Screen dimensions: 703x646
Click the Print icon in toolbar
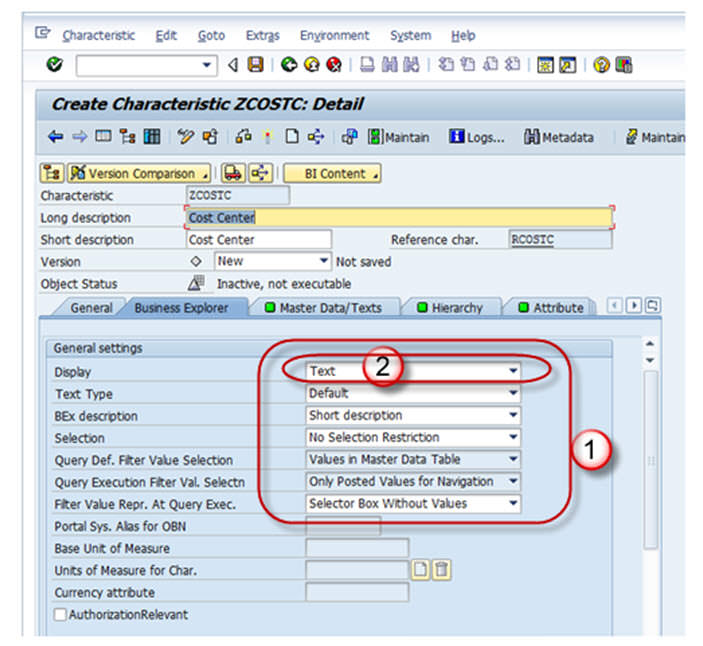tap(367, 65)
